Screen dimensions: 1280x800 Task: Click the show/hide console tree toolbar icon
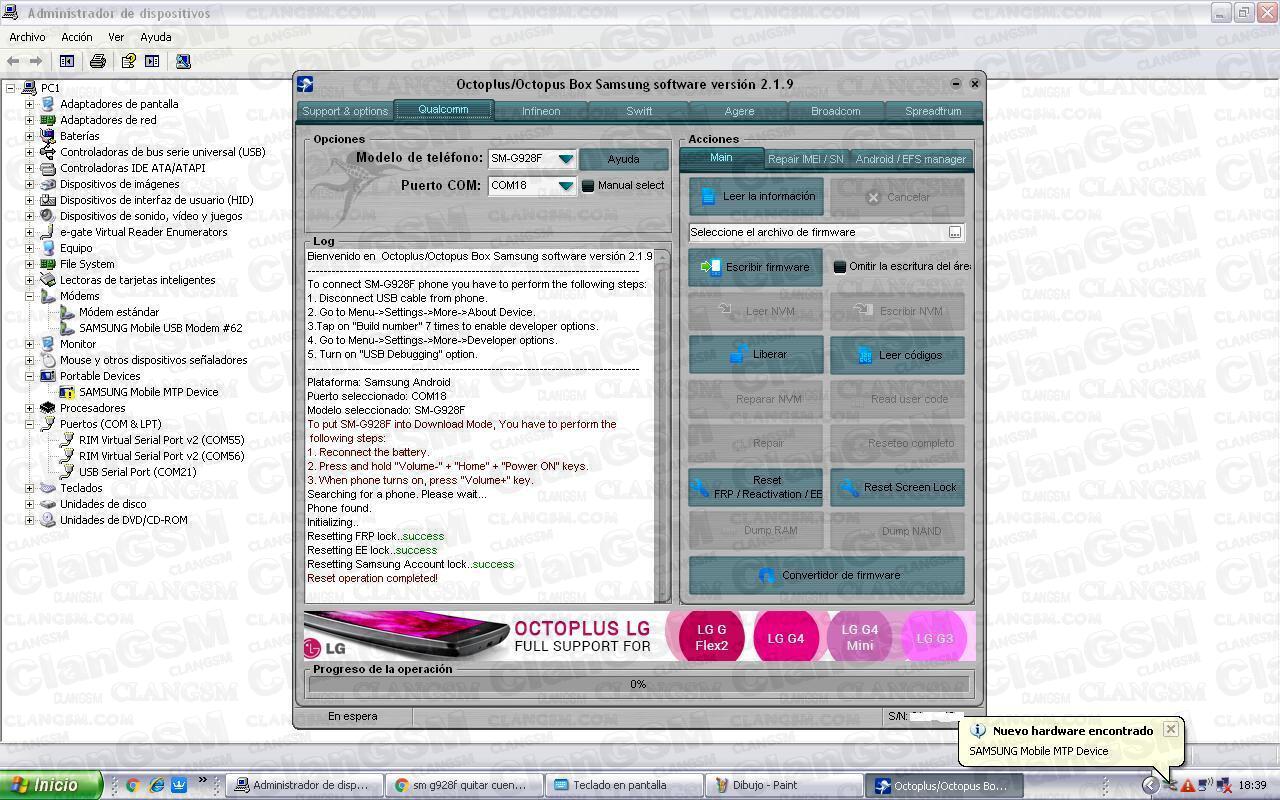point(66,61)
